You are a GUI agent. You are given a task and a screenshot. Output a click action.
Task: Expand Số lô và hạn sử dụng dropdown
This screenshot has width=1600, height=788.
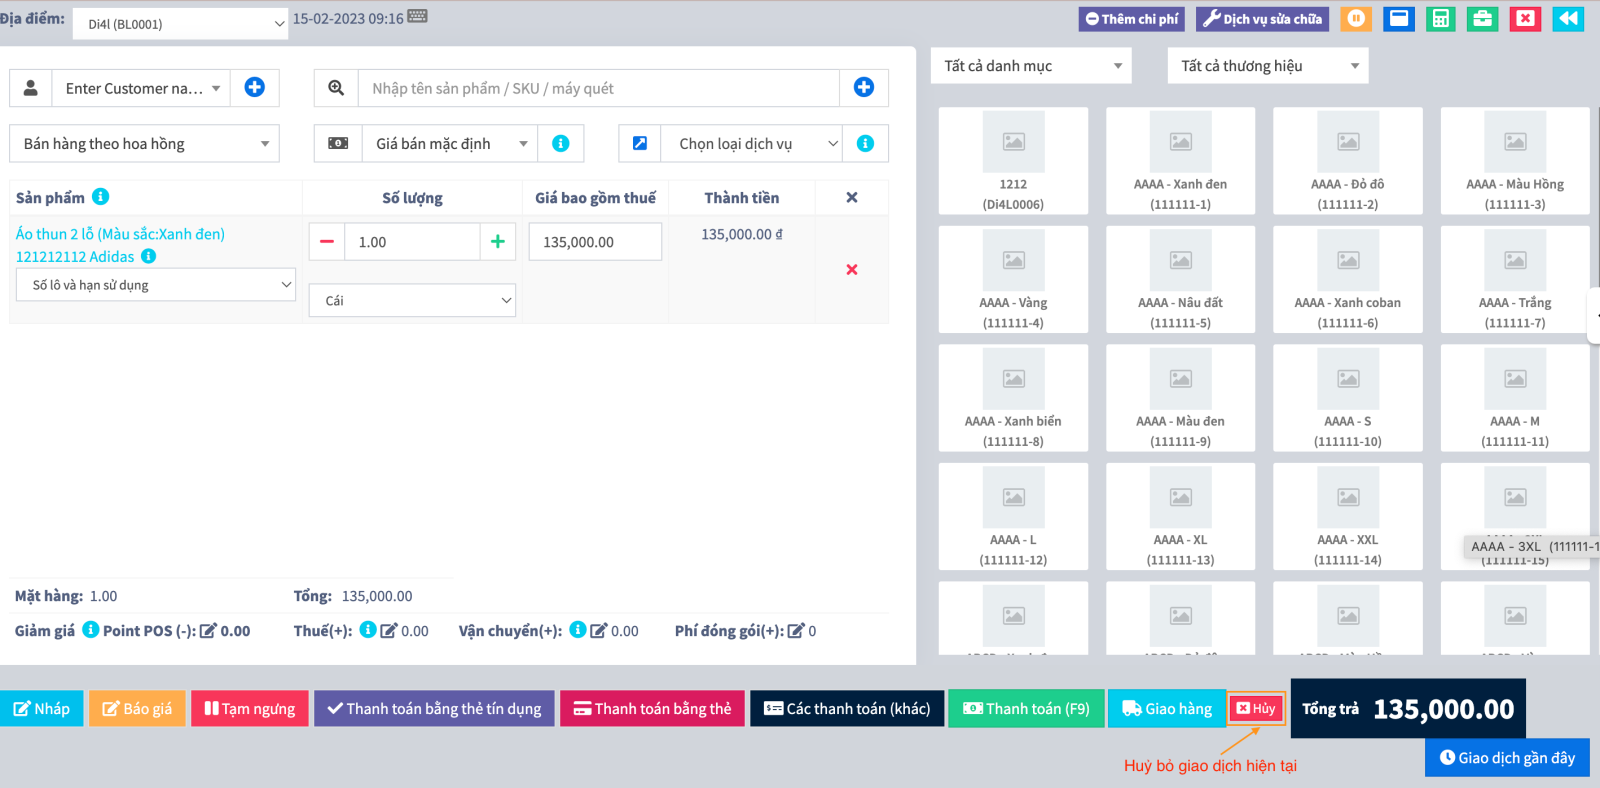click(156, 285)
